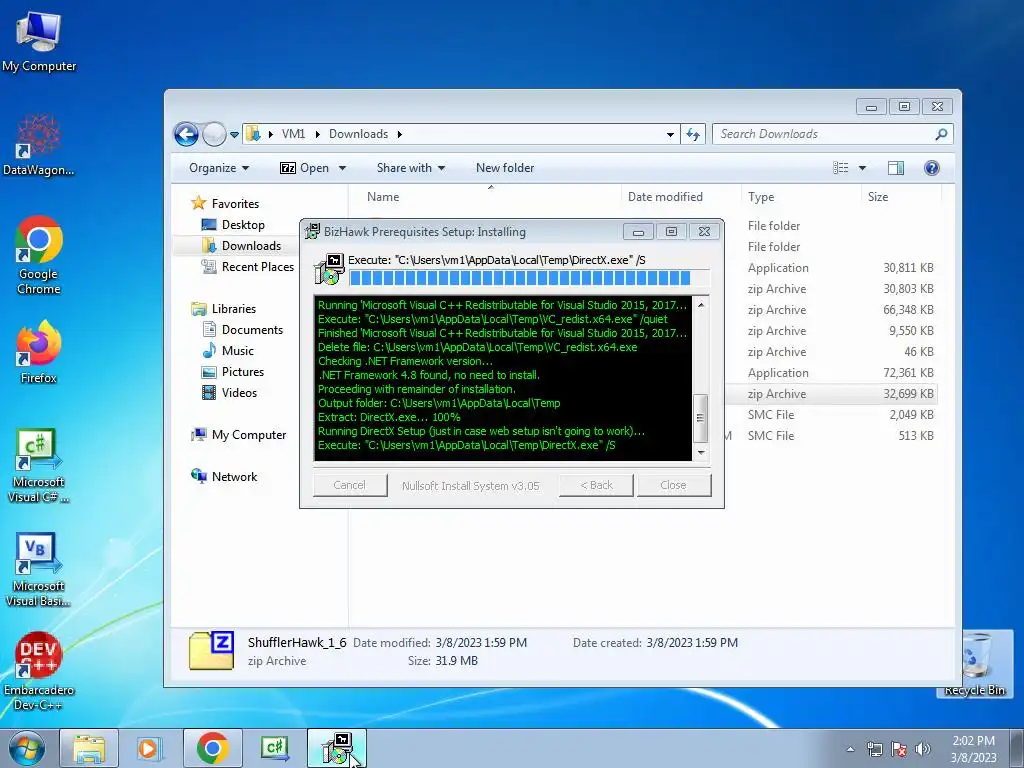Open Explorer help icon
The width and height of the screenshot is (1024, 768).
(x=932, y=168)
